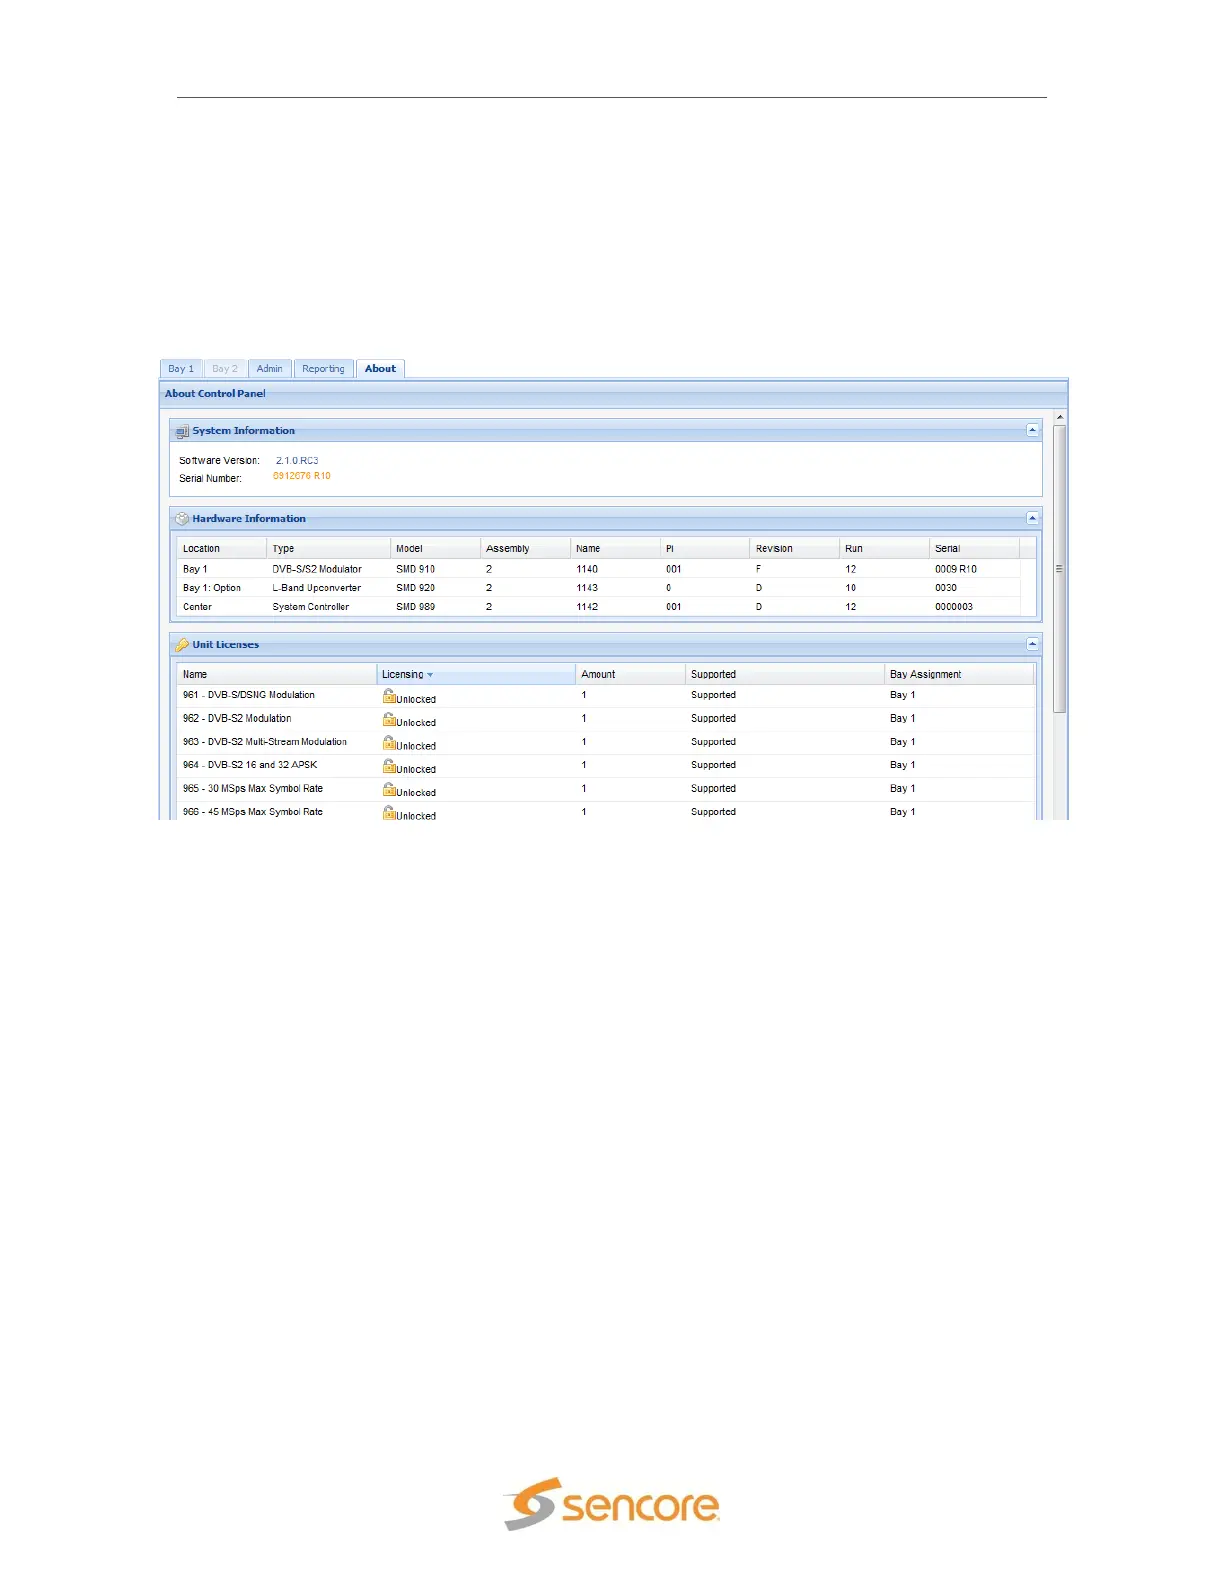This screenshot has height=1584, width=1224.
Task: Click the Bay Assignment column header
Action: point(959,674)
